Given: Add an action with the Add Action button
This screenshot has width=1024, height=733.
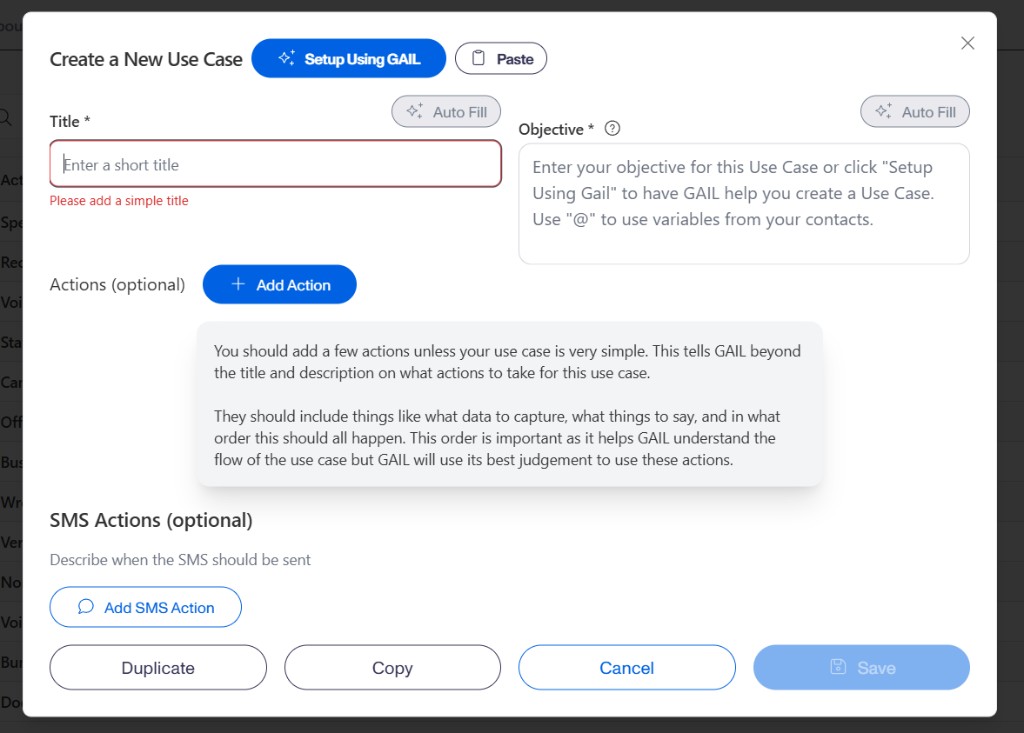Looking at the screenshot, I should click(279, 284).
